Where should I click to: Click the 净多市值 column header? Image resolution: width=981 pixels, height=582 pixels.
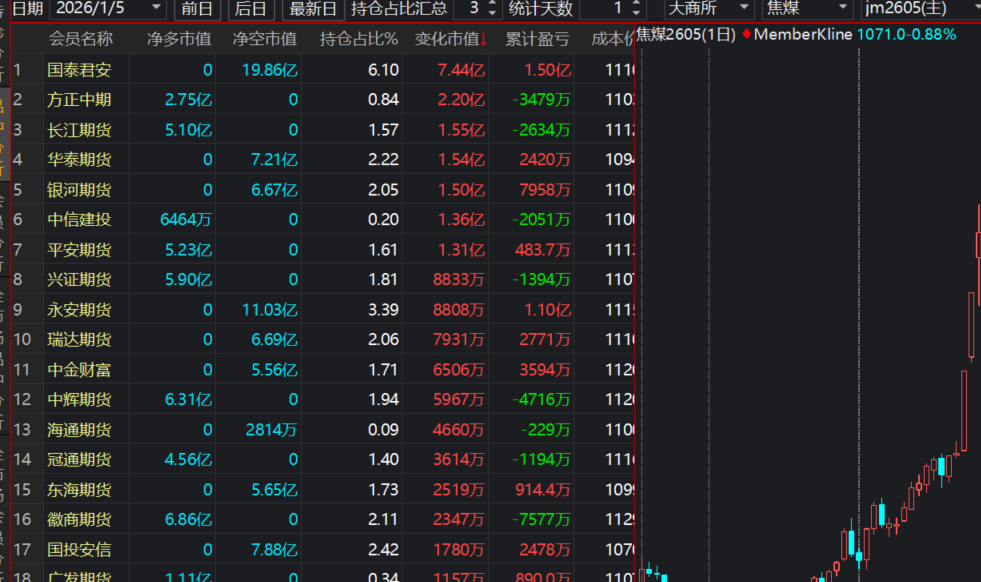click(x=179, y=40)
